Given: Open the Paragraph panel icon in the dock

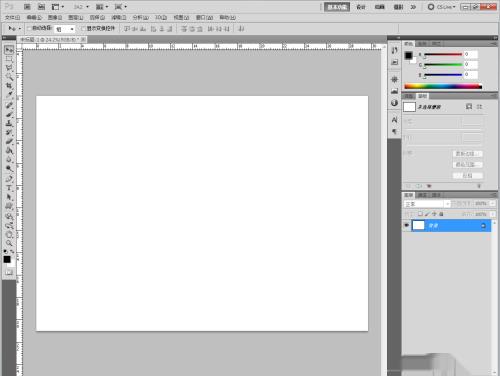Looking at the screenshot, I should (x=394, y=131).
